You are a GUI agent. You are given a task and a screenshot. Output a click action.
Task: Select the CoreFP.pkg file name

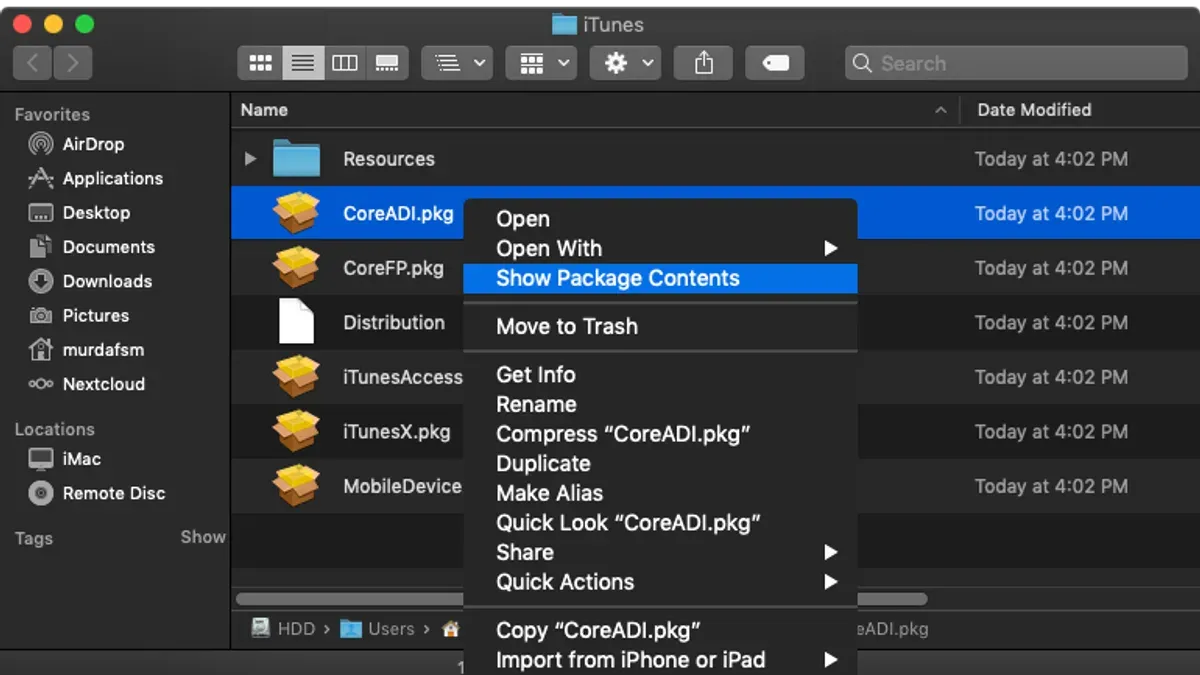point(393,268)
